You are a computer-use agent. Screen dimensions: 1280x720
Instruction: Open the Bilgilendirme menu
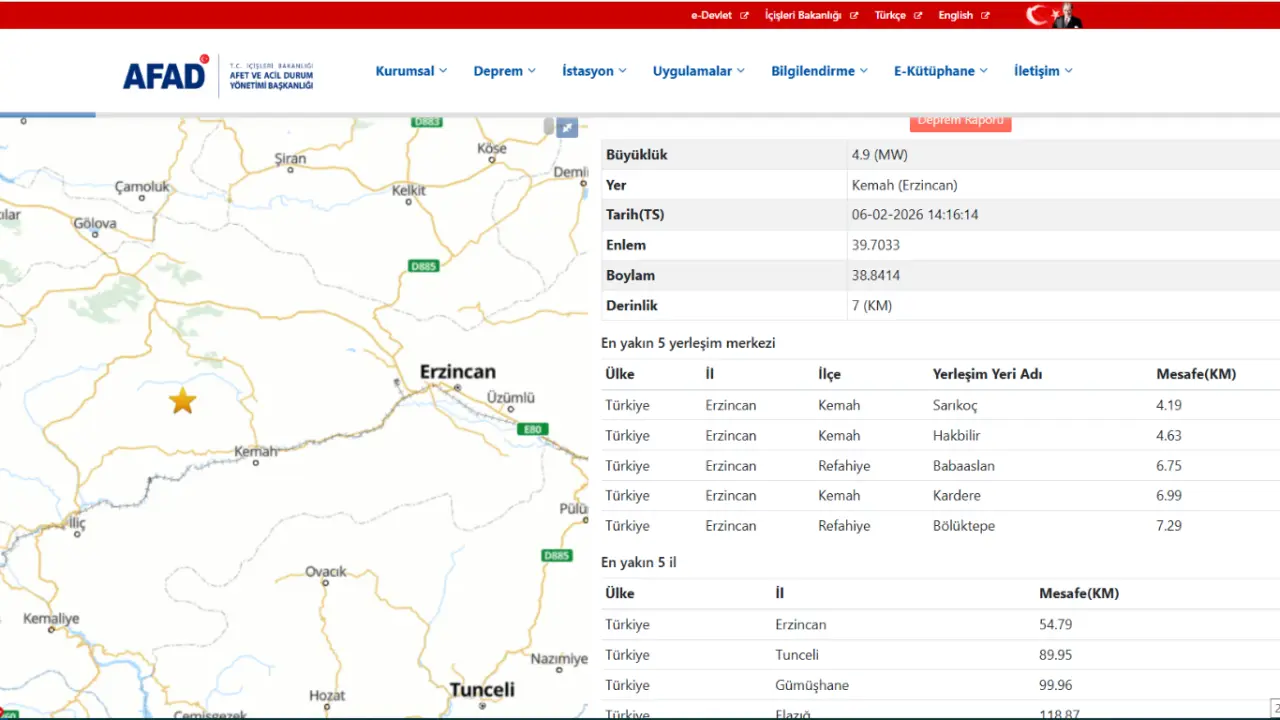(818, 71)
